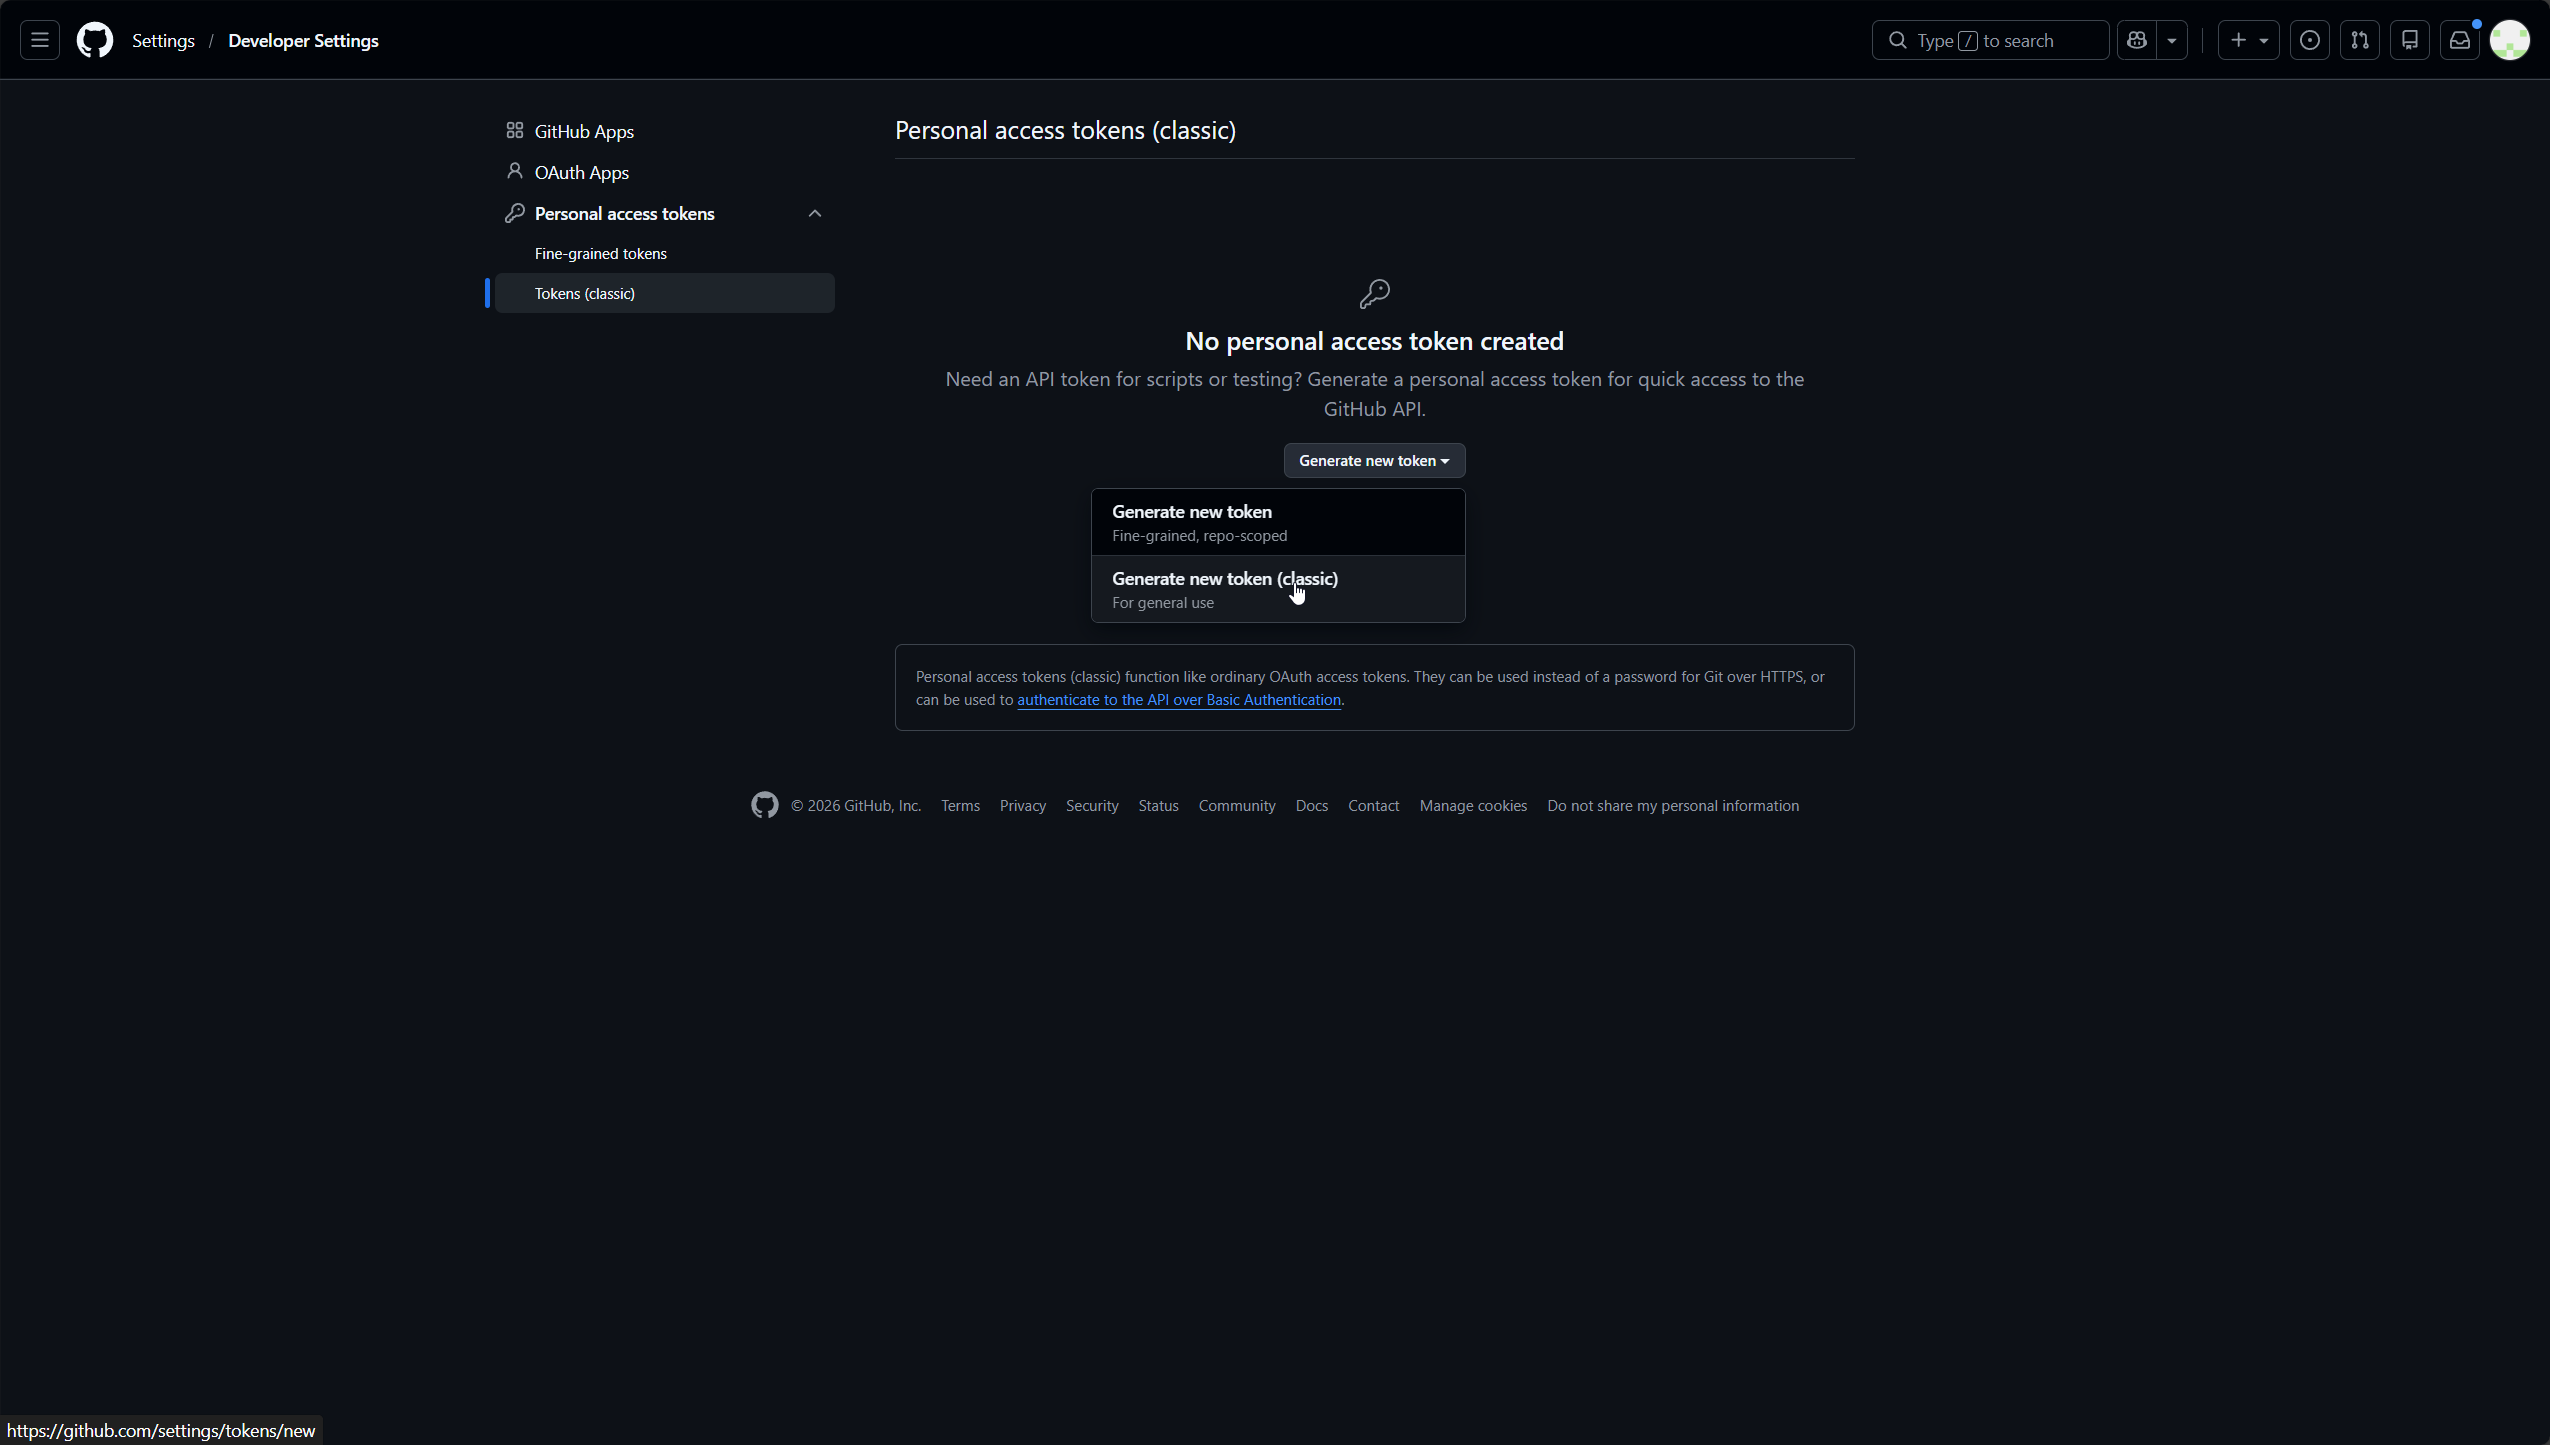
Task: Open the user avatar menu
Action: (x=2509, y=40)
